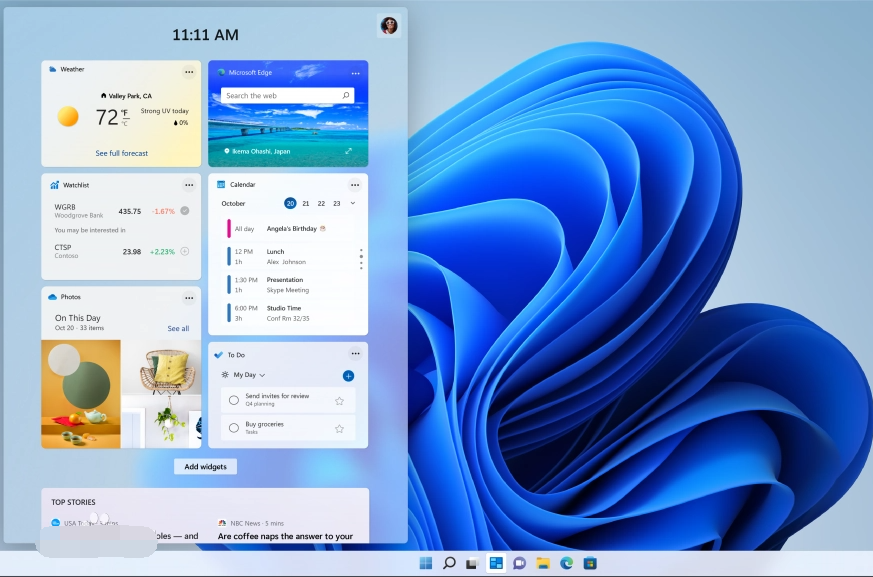
Task: Star the Send invites for review task
Action: point(339,399)
